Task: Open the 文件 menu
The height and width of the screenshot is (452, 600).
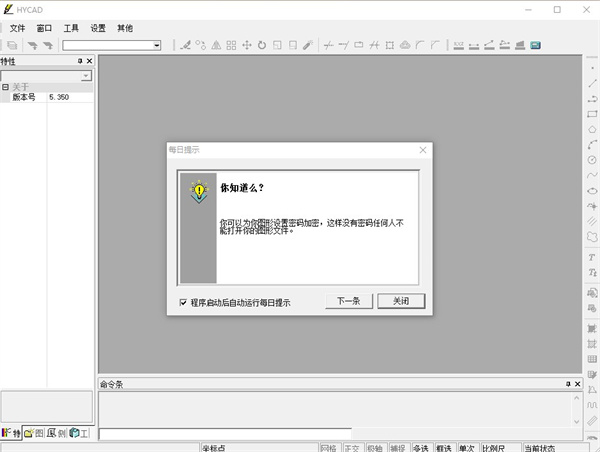Action: point(17,28)
